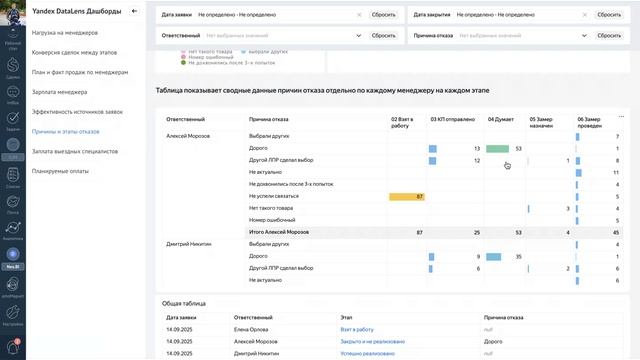This screenshot has height=360, width=640.
Task: Click the Дата заявки date range field
Action: pos(280,15)
